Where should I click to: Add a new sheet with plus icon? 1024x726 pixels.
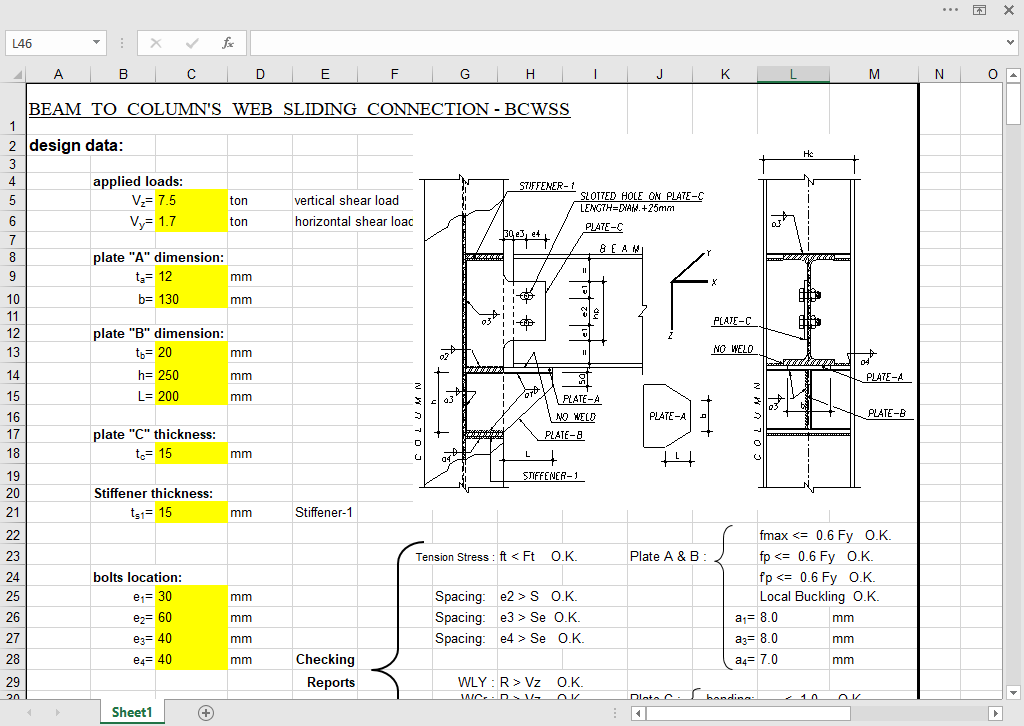206,712
